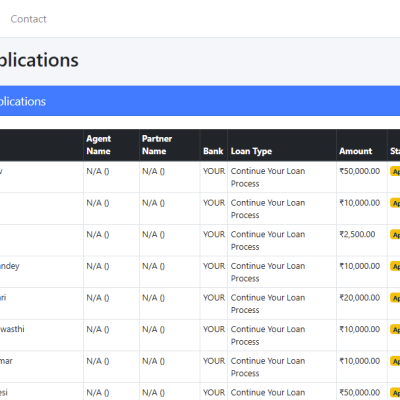Click Partner Name N/A cell in 'ndey' row

tap(153, 266)
